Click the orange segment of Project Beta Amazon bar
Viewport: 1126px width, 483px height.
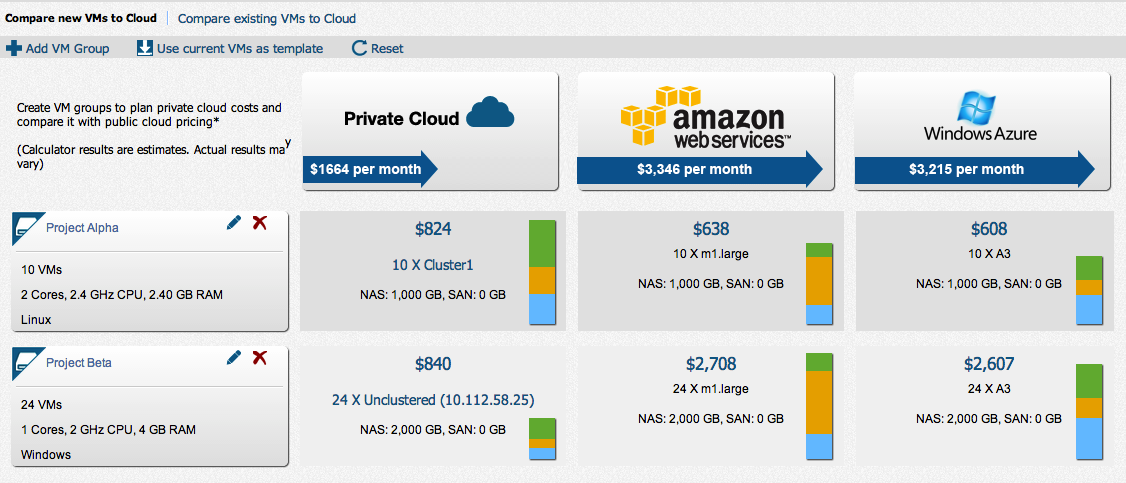coord(819,403)
